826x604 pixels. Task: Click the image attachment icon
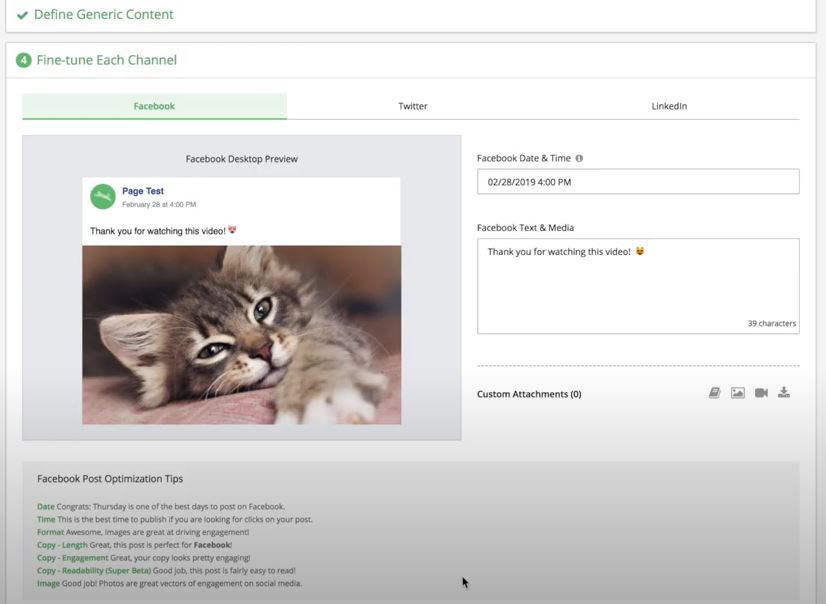tap(738, 393)
